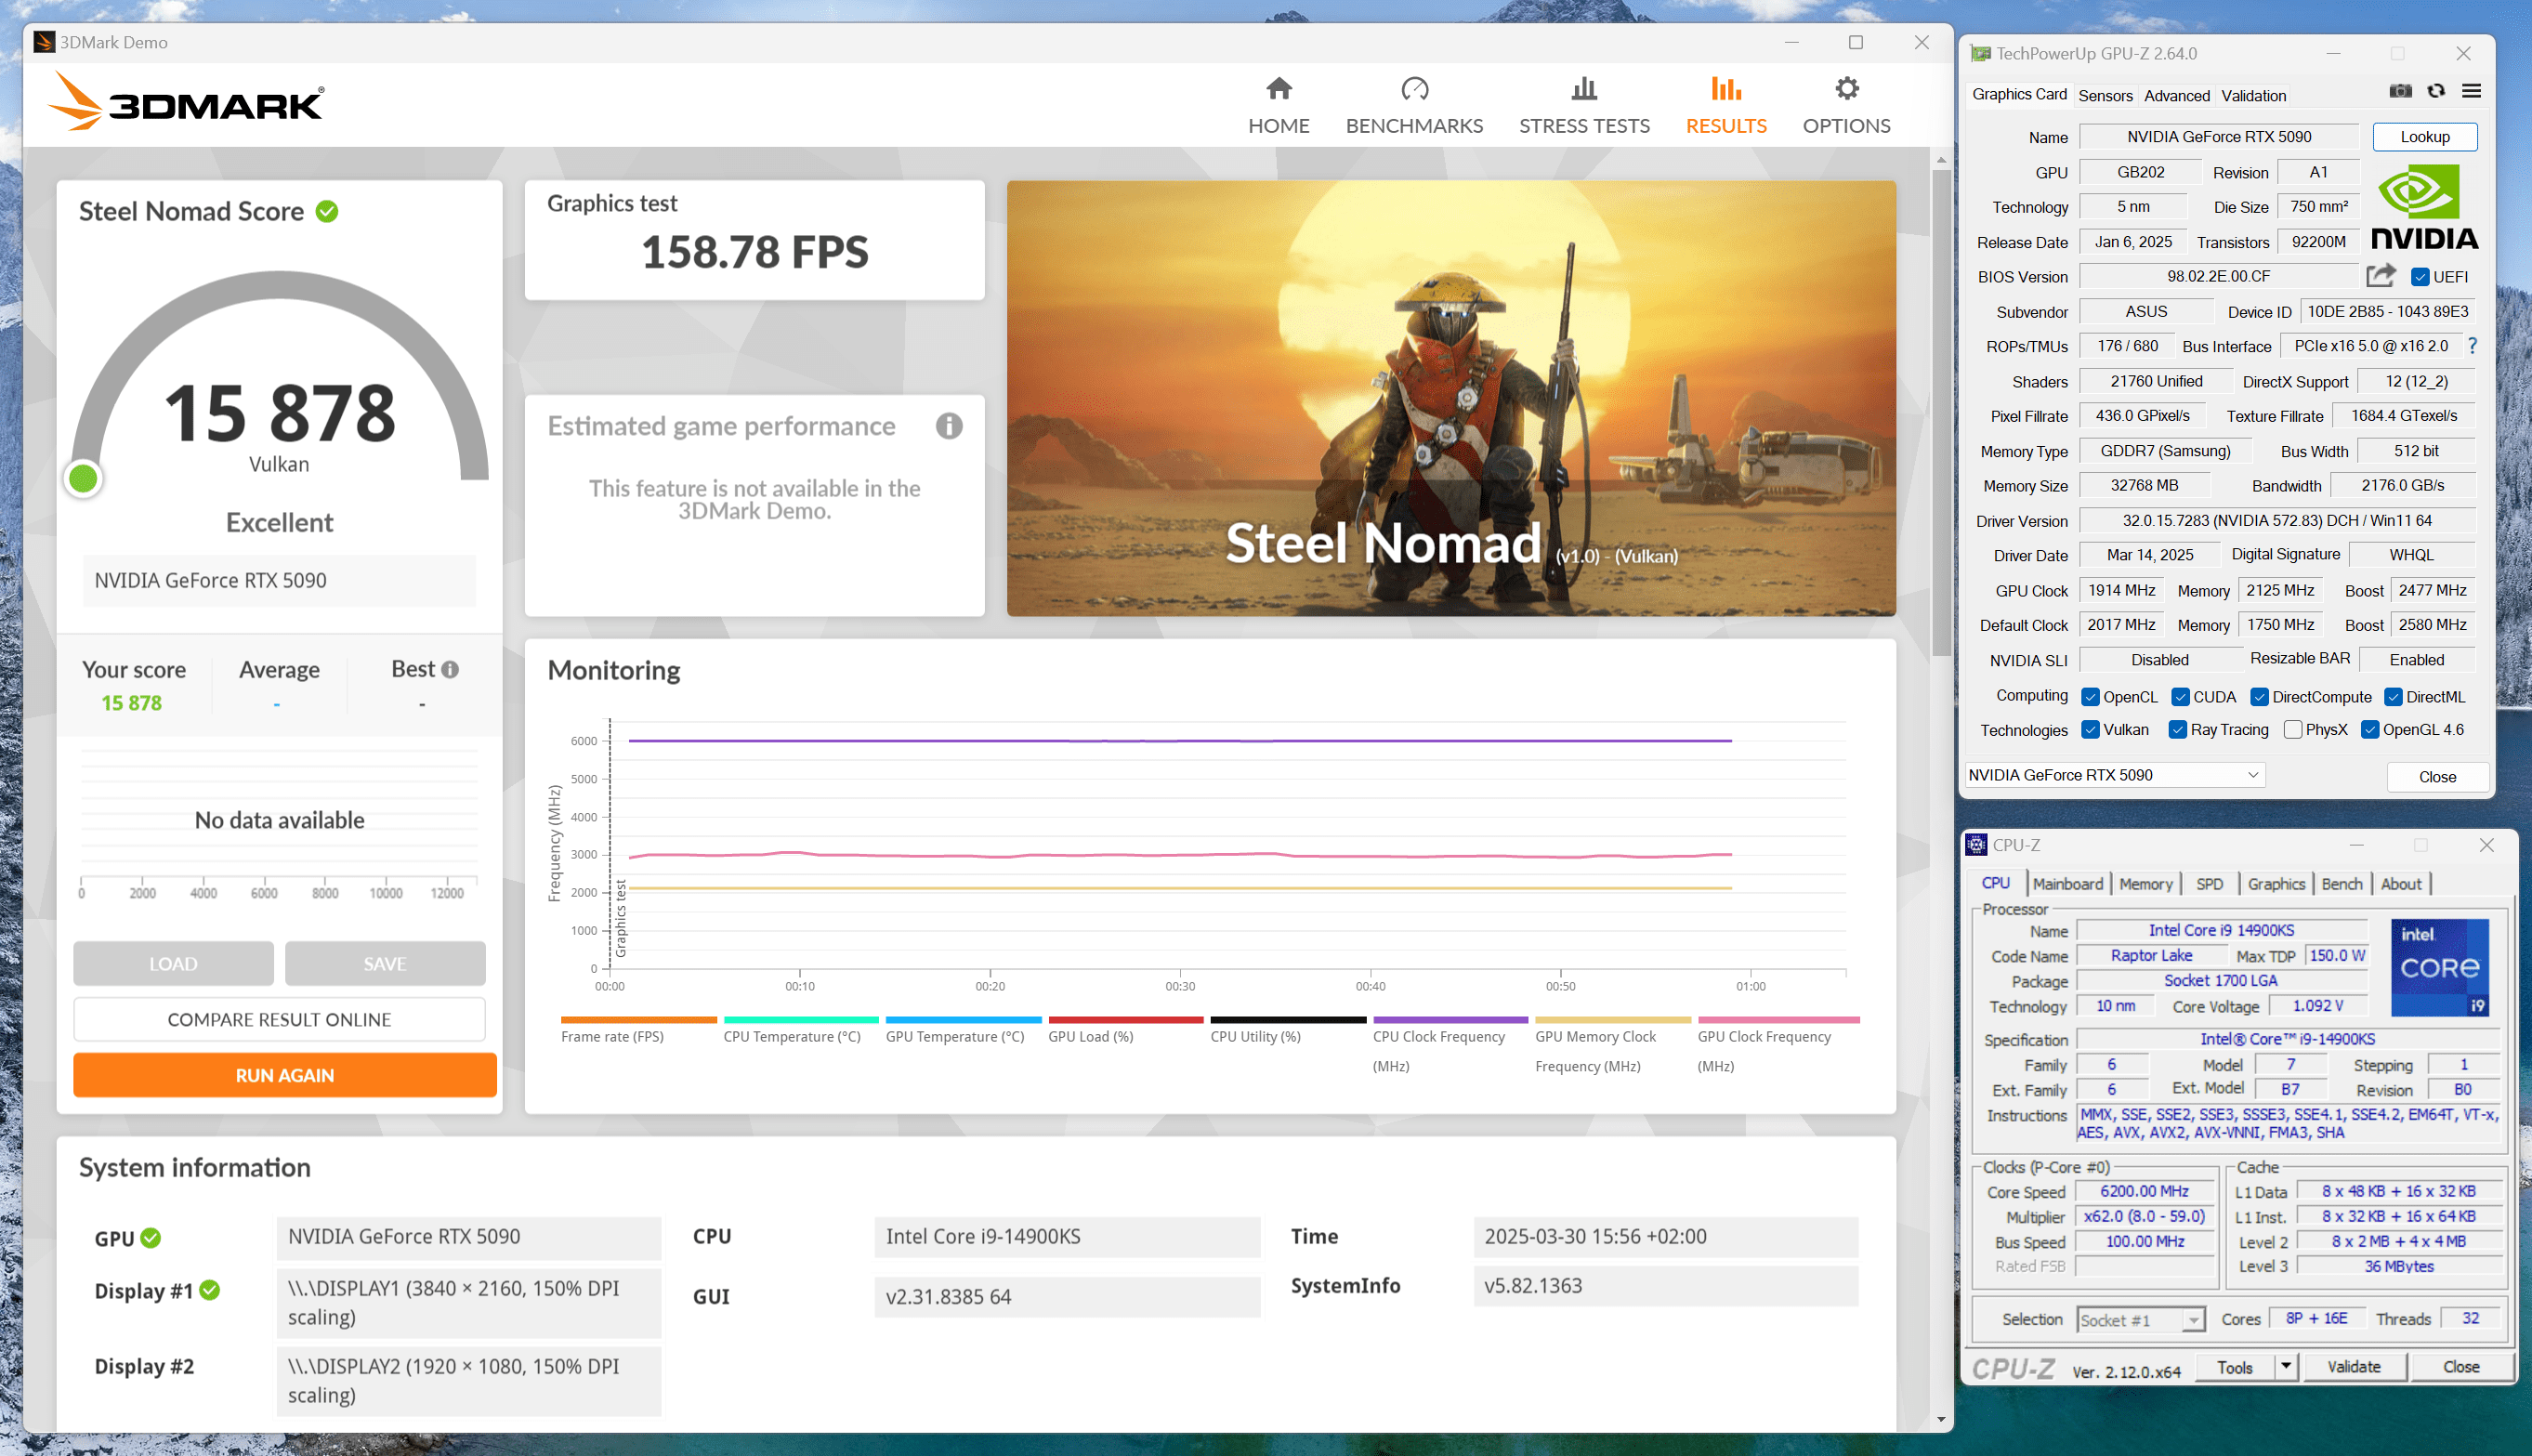Open the About tab in CPU-Z
2532x1456 pixels.
(2400, 884)
